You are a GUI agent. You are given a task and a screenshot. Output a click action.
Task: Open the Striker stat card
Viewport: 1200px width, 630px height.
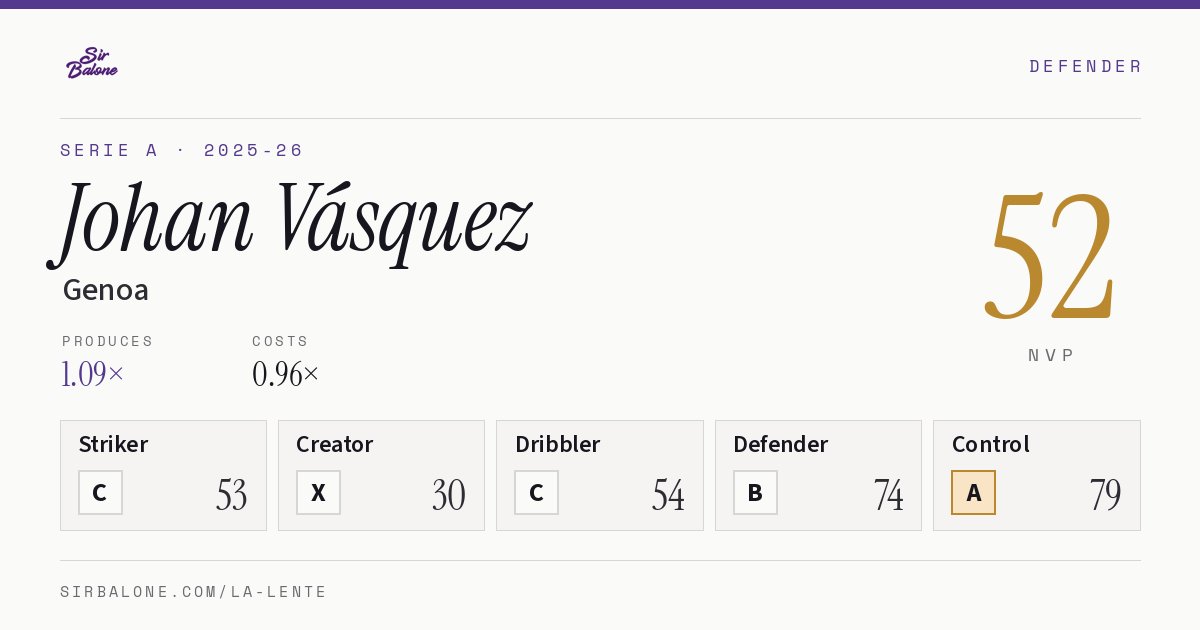coord(163,475)
